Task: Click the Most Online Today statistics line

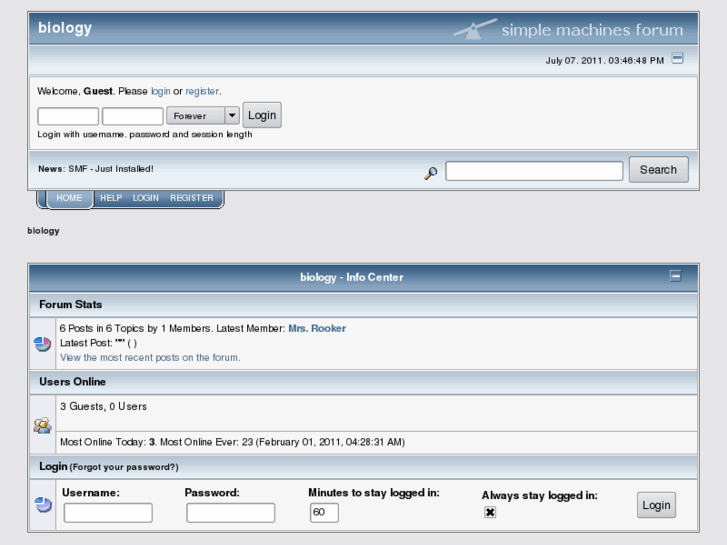Action: [x=232, y=442]
